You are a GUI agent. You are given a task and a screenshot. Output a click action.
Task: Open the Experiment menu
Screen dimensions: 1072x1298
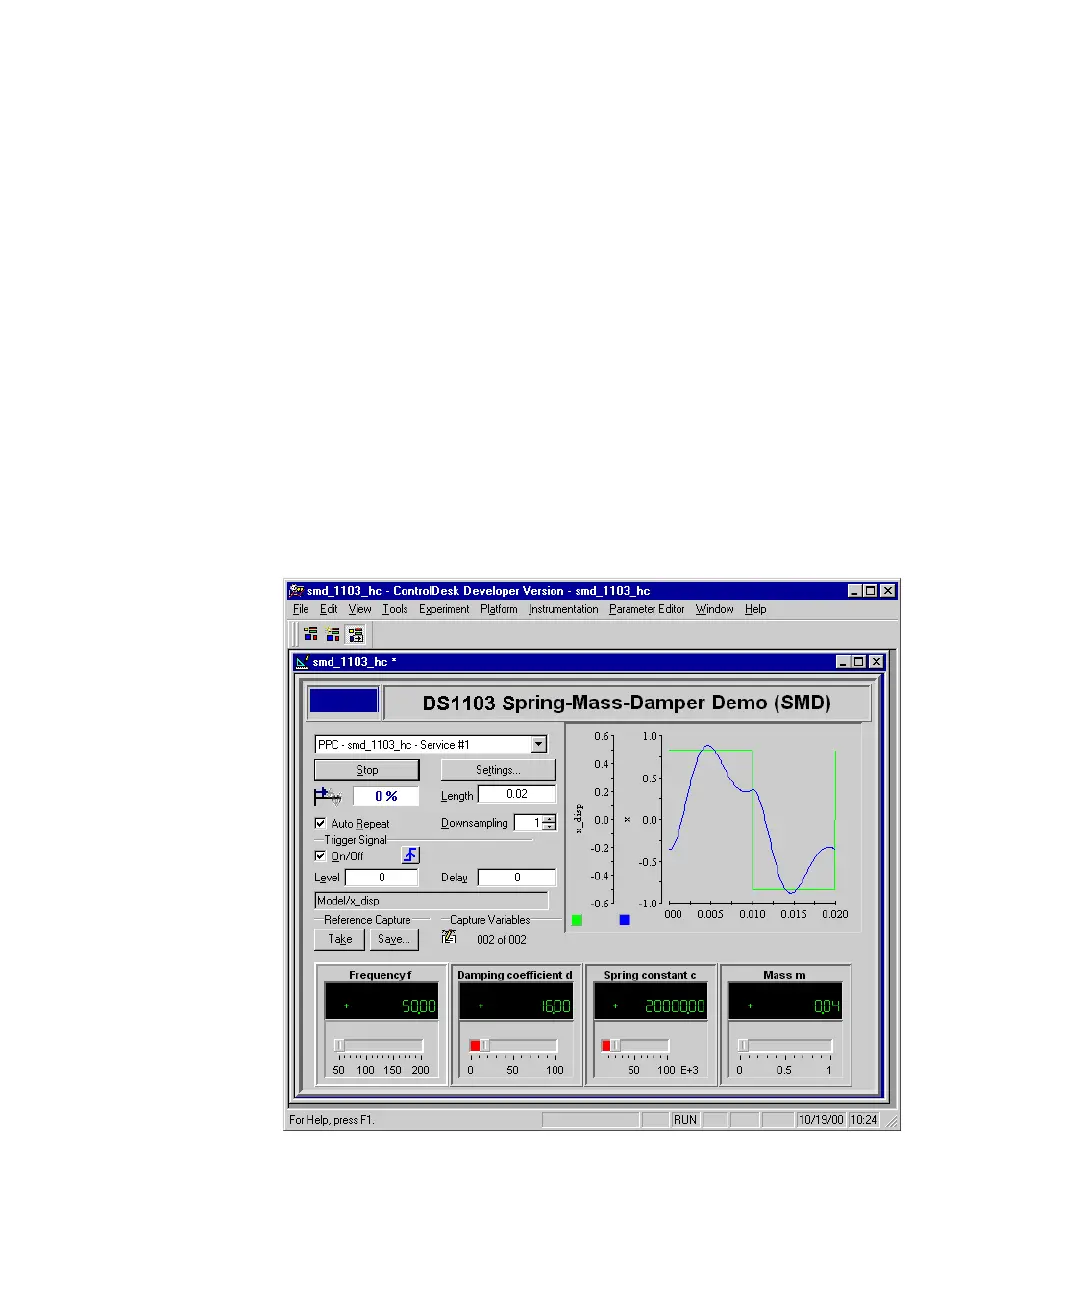(x=444, y=609)
